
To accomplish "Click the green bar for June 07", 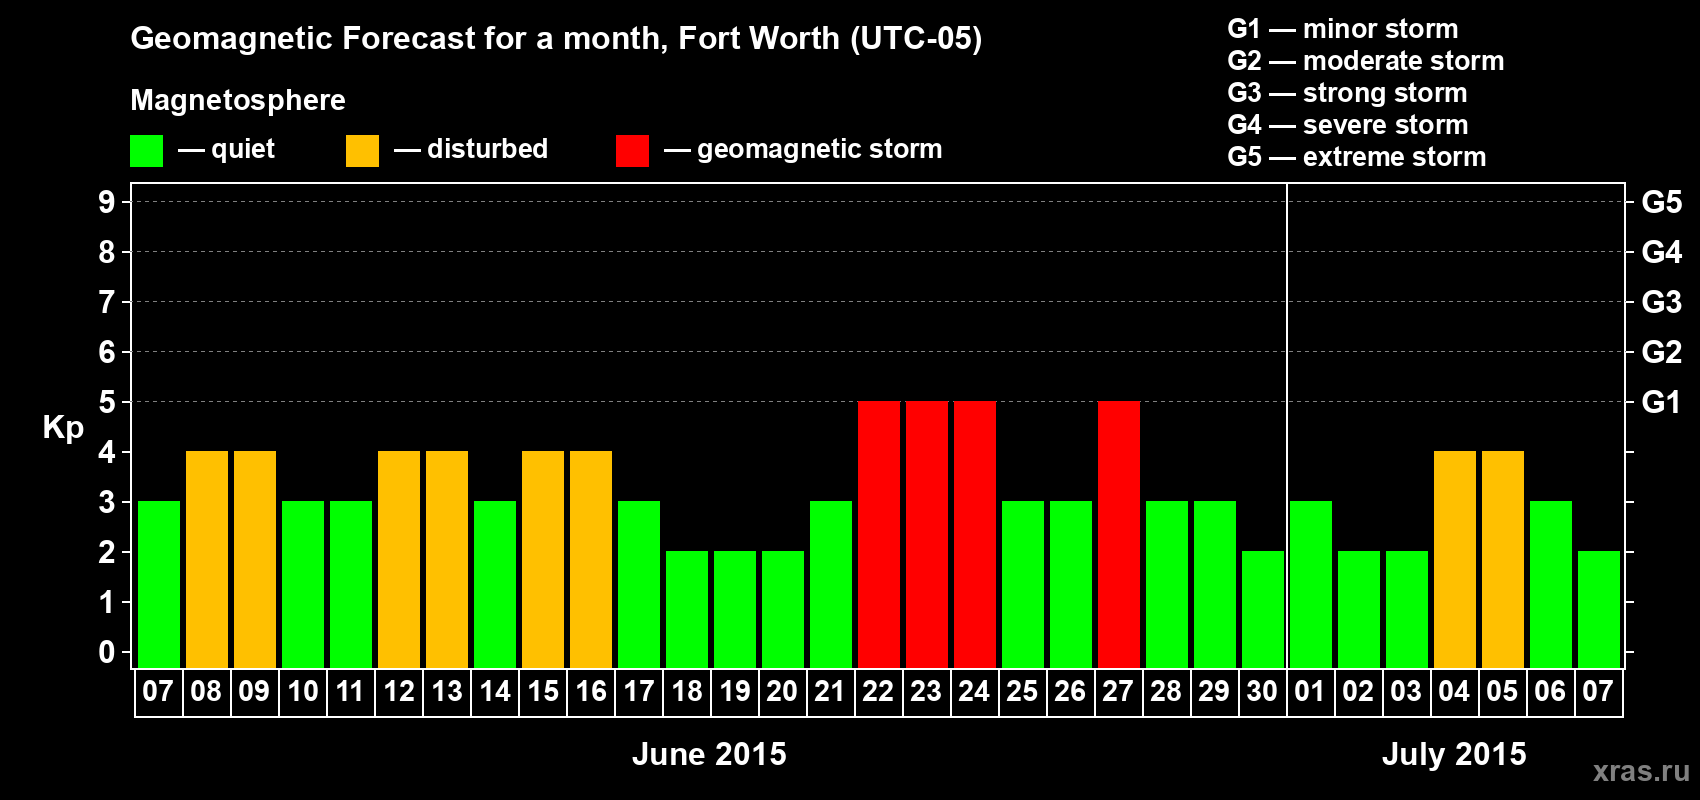I will (x=159, y=585).
